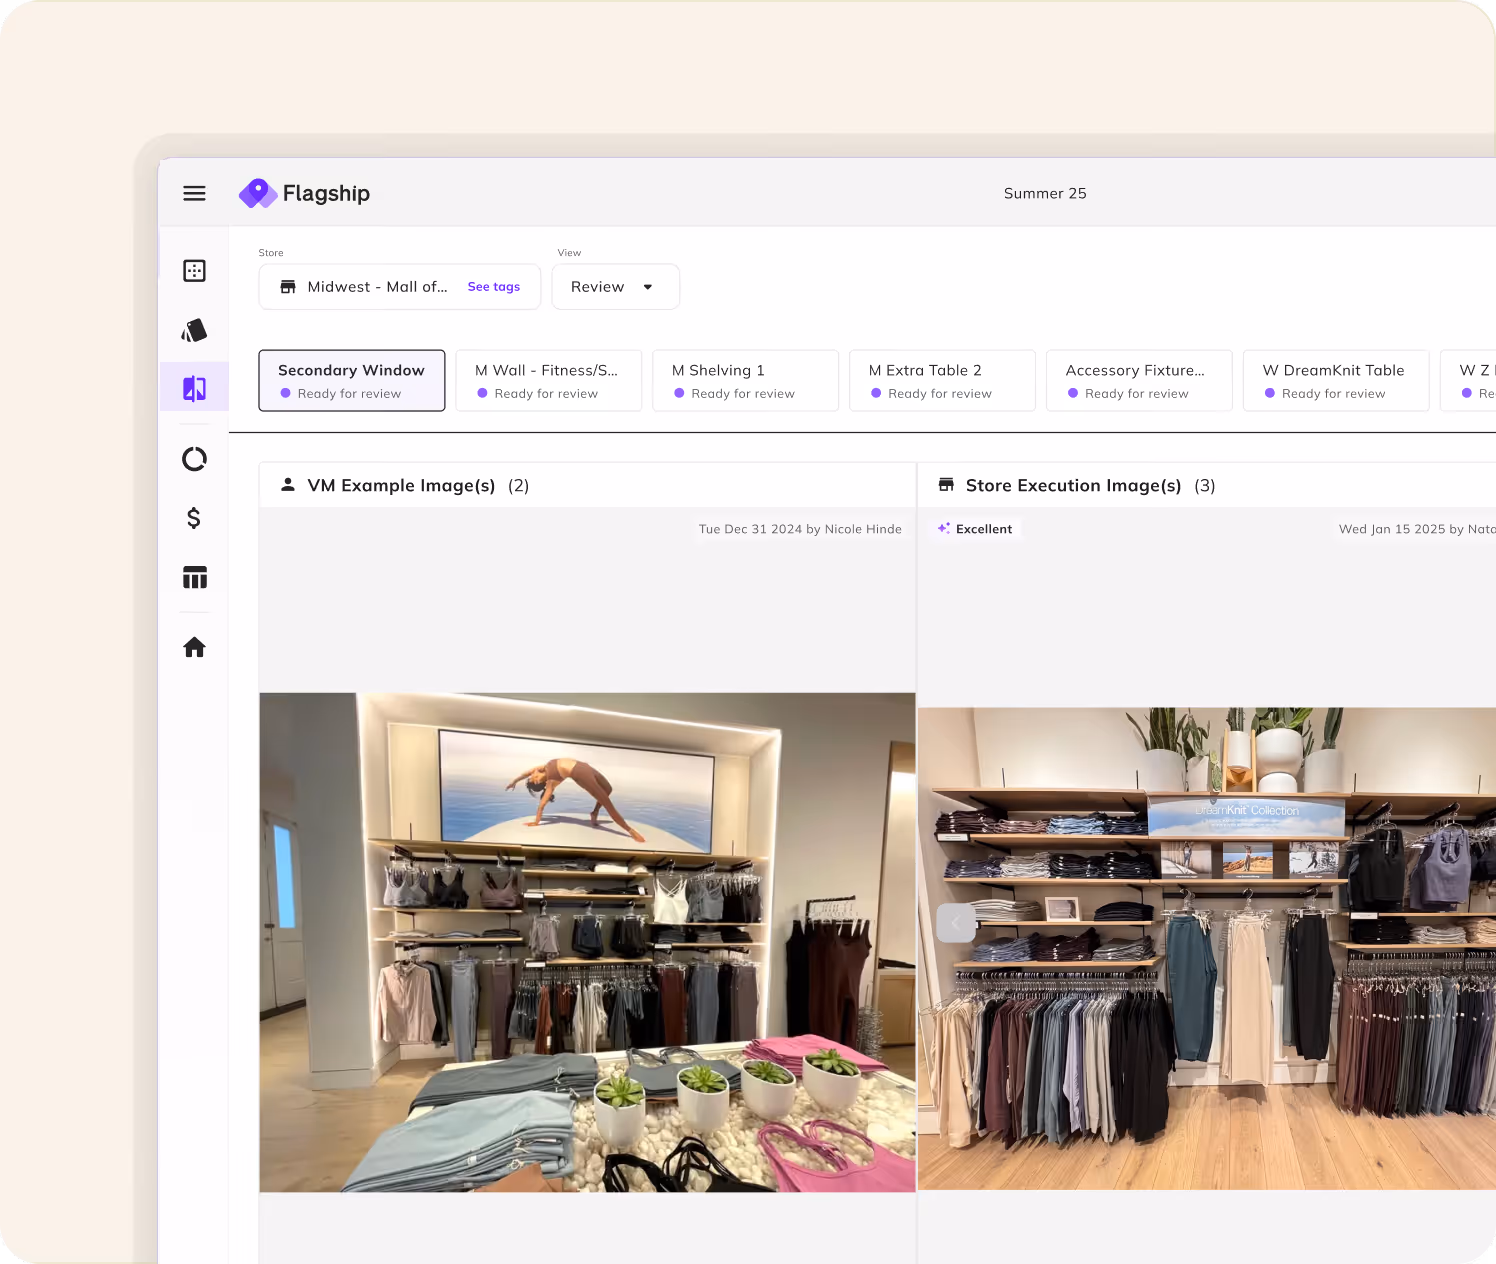Select the compare view icon in sidebar

pos(194,388)
